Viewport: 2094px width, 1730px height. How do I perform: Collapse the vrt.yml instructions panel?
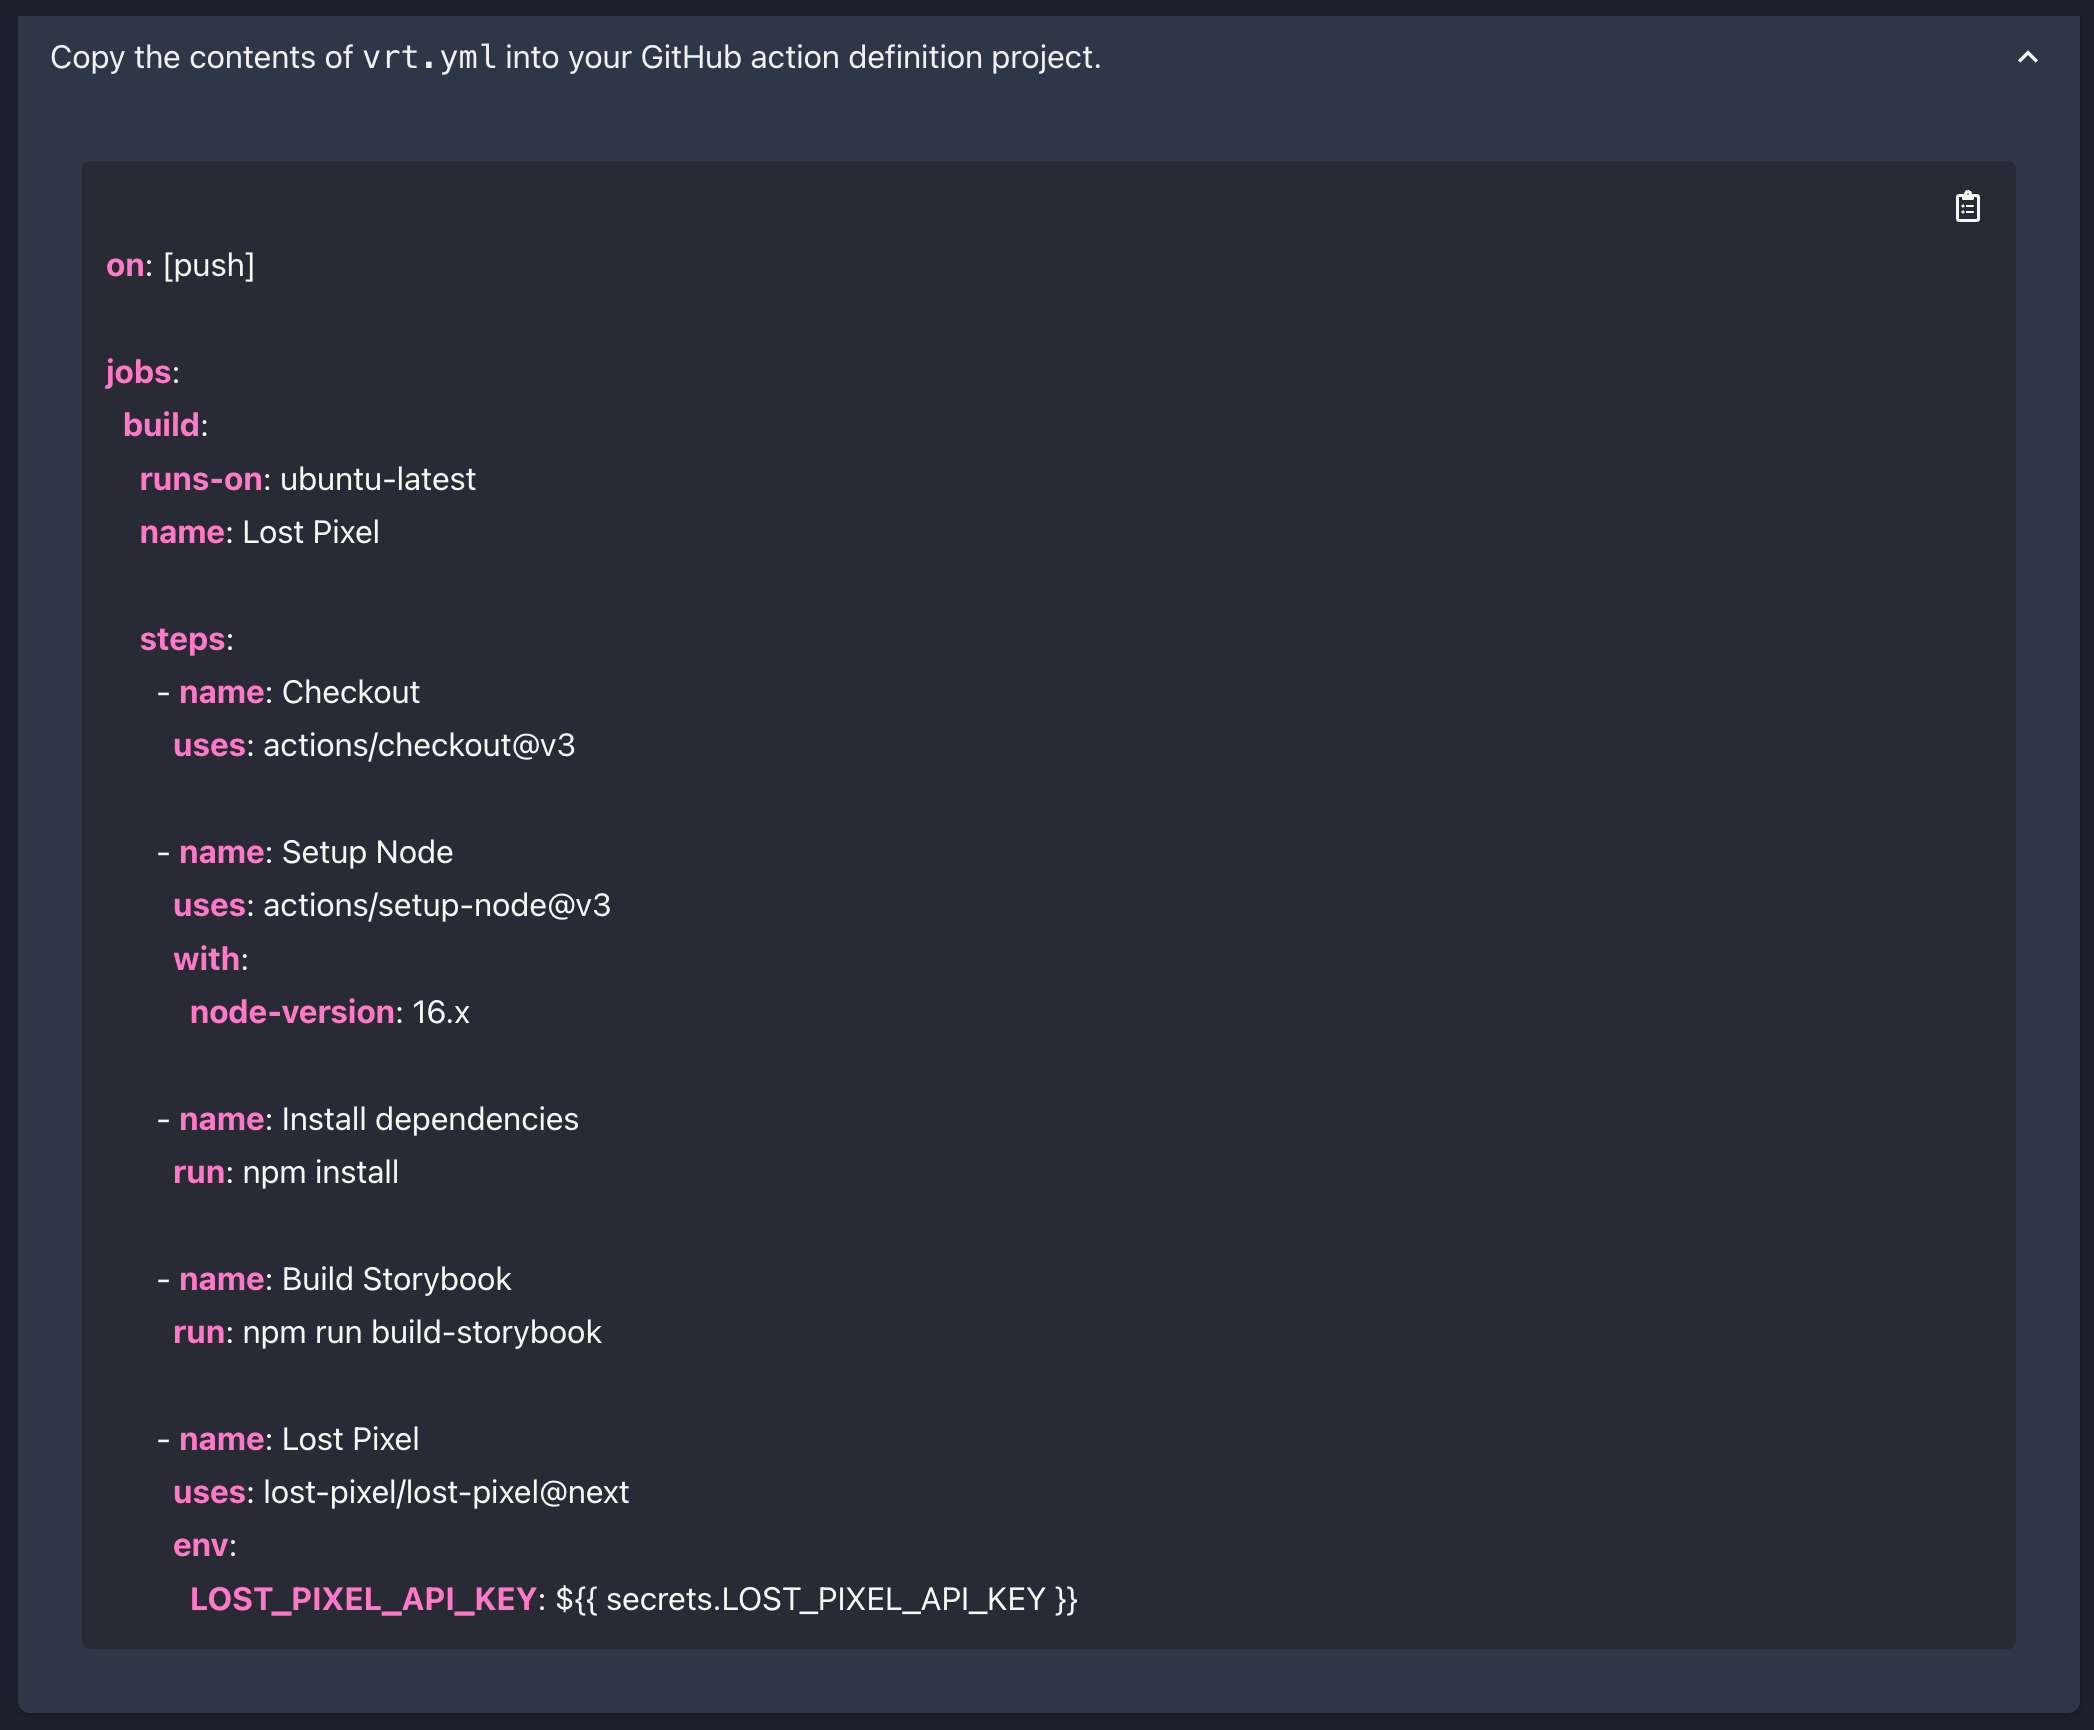click(2027, 58)
